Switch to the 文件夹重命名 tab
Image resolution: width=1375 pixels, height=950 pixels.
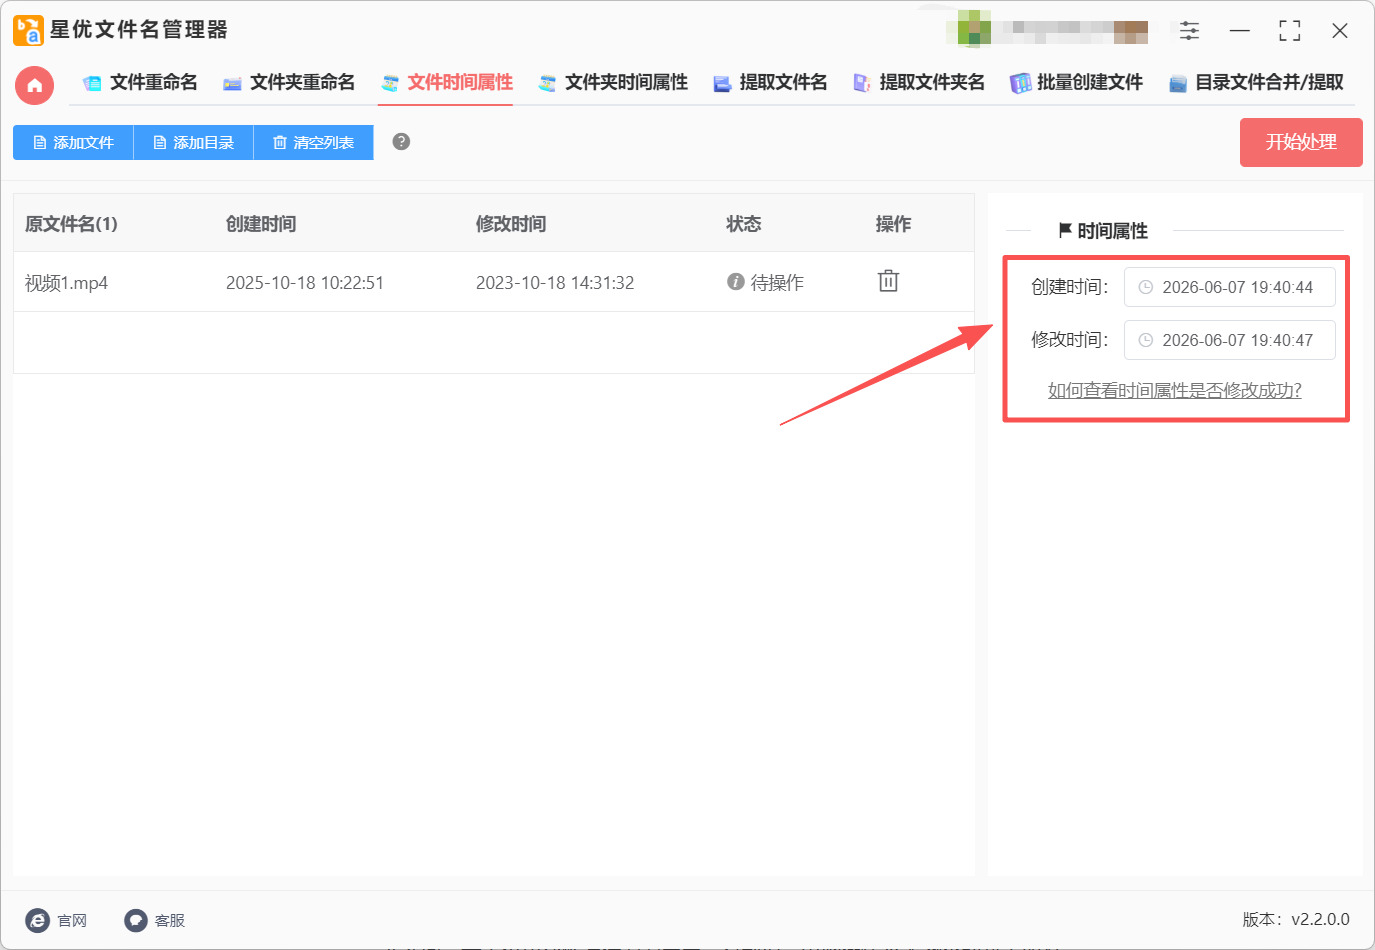click(x=289, y=83)
